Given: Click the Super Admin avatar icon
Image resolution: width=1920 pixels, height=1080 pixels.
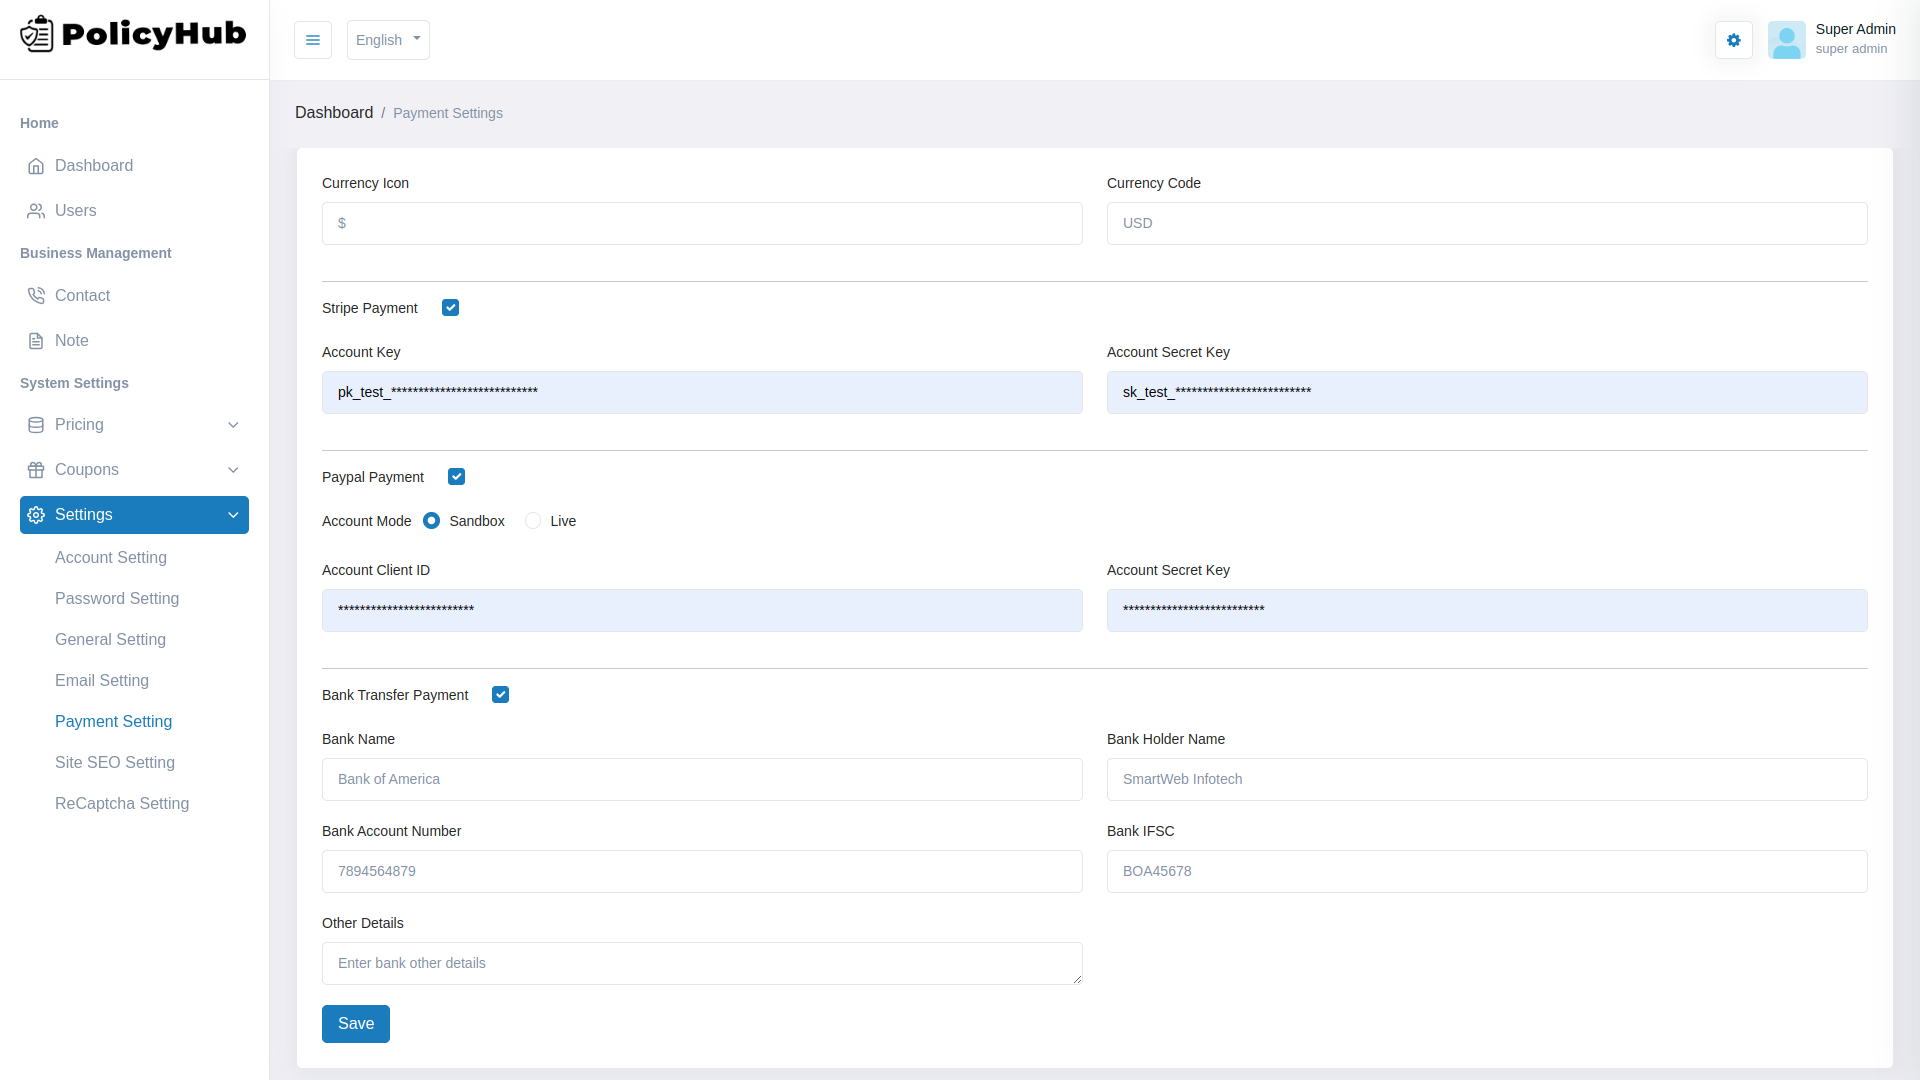Looking at the screenshot, I should (x=1787, y=40).
